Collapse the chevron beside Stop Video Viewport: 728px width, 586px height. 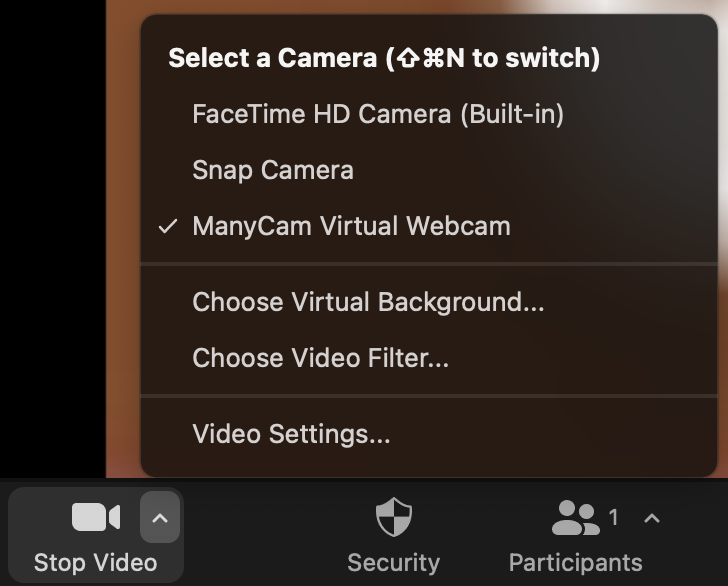tap(160, 517)
